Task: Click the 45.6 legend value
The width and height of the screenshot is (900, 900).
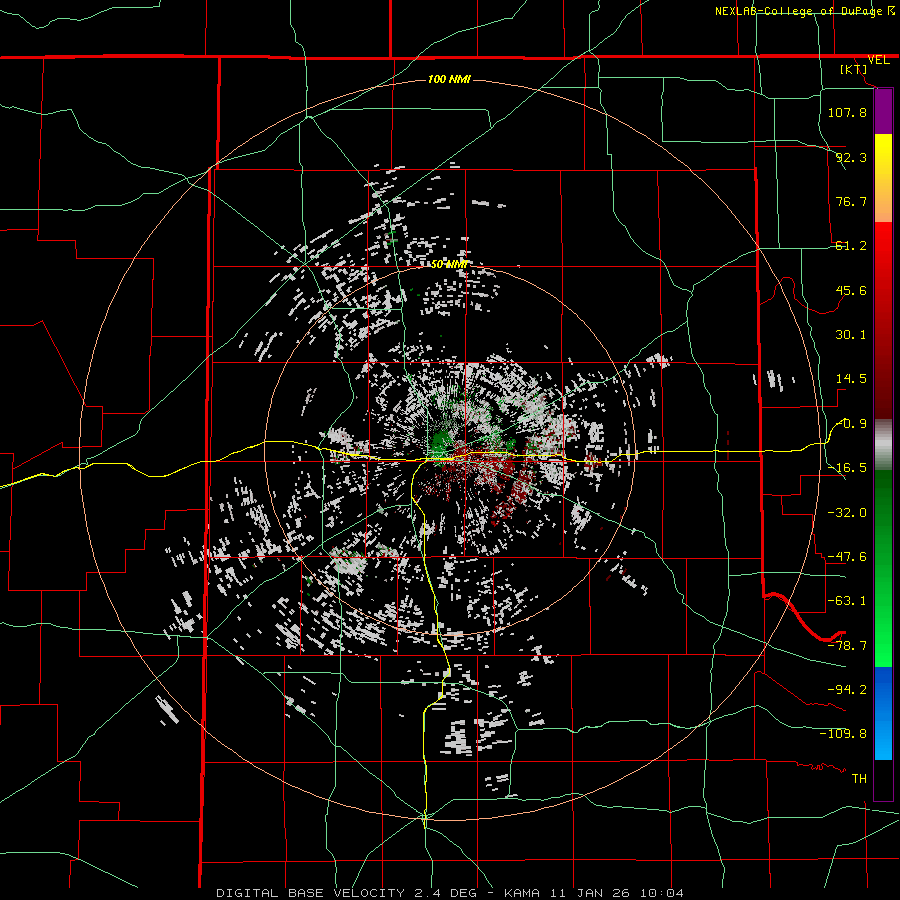Action: click(851, 290)
